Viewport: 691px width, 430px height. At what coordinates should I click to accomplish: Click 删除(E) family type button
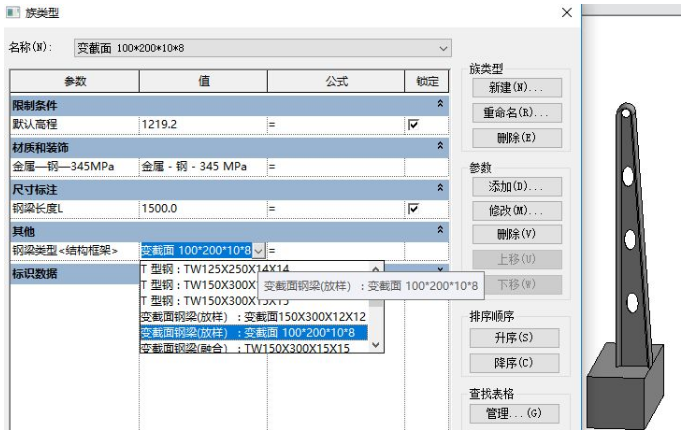coord(516,138)
